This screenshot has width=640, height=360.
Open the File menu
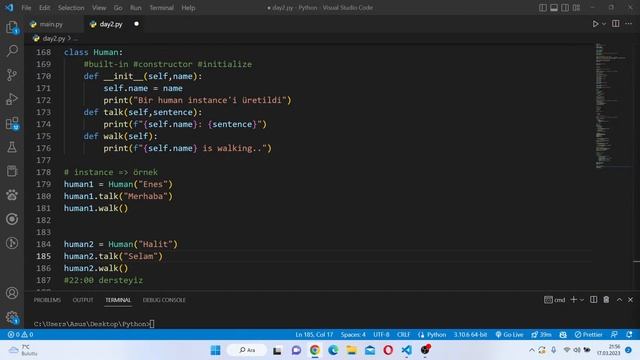pos(26,8)
